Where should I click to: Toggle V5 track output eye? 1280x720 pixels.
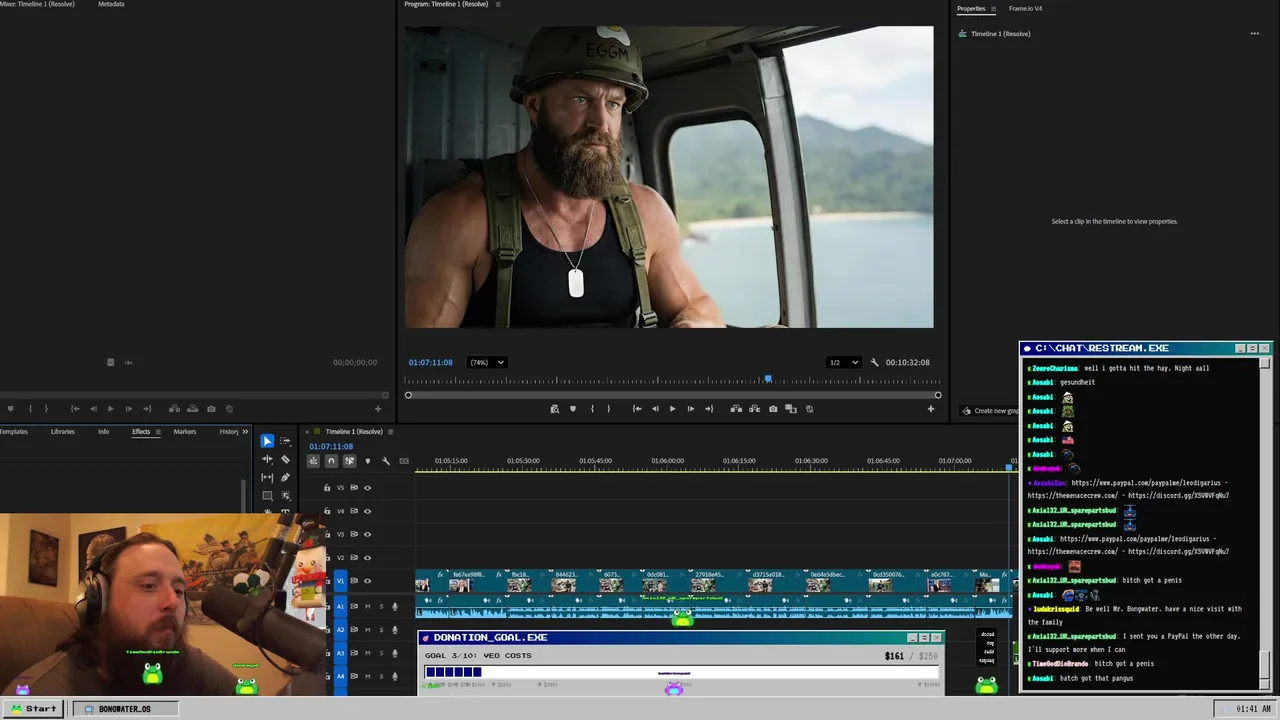point(367,488)
